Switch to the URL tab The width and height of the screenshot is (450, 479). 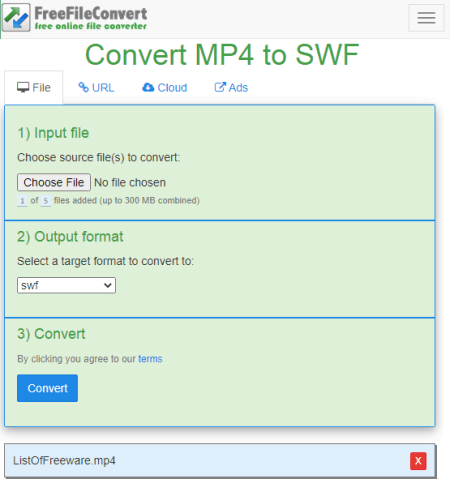coord(96,88)
